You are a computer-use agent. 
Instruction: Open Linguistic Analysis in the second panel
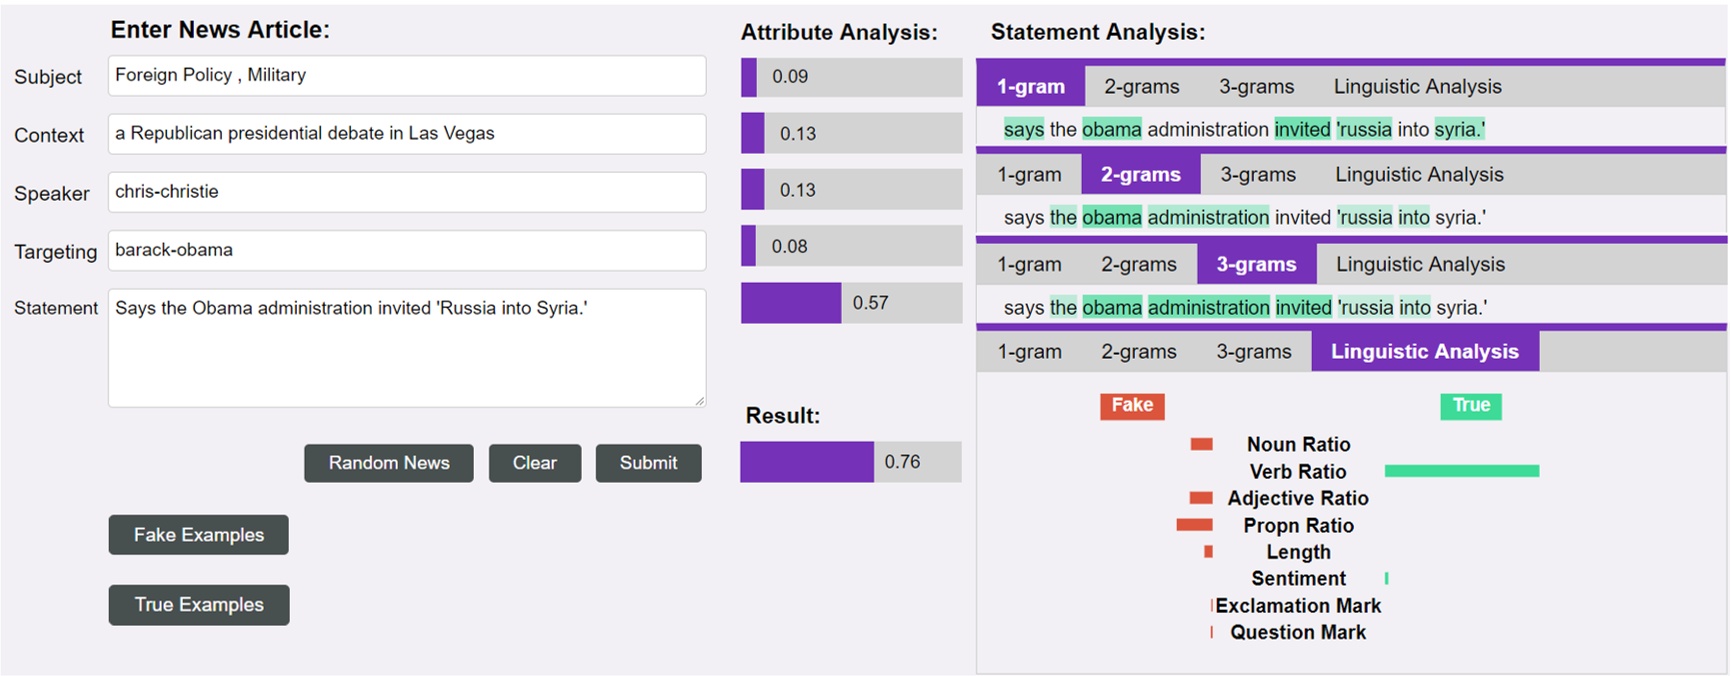tap(1418, 174)
